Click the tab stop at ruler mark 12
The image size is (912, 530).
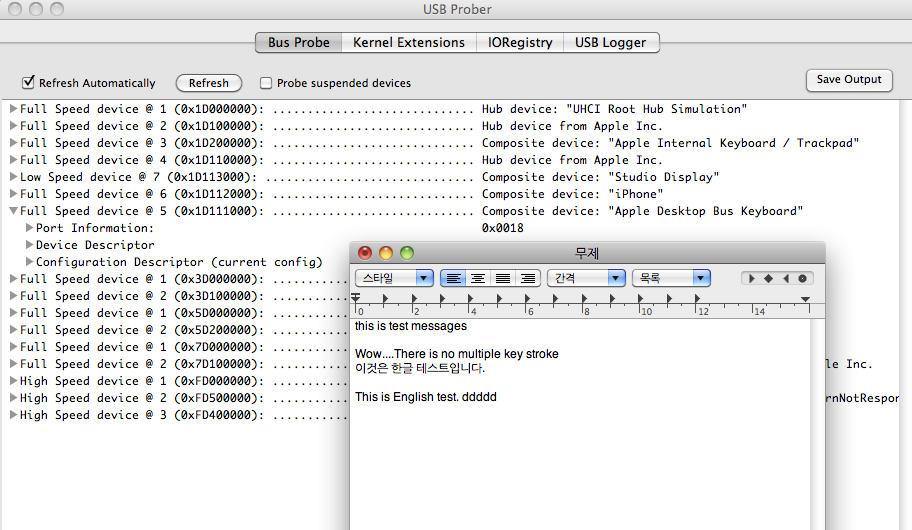coord(697,299)
